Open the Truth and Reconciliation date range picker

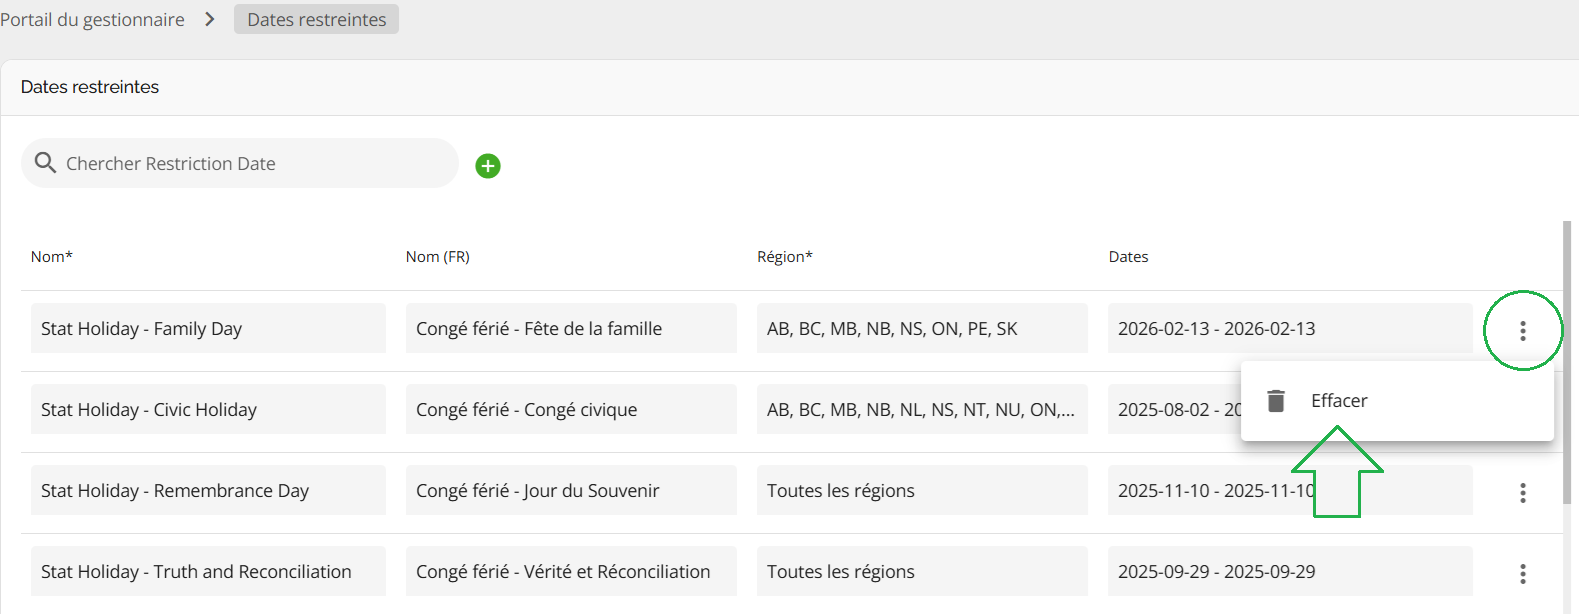(x=1289, y=572)
